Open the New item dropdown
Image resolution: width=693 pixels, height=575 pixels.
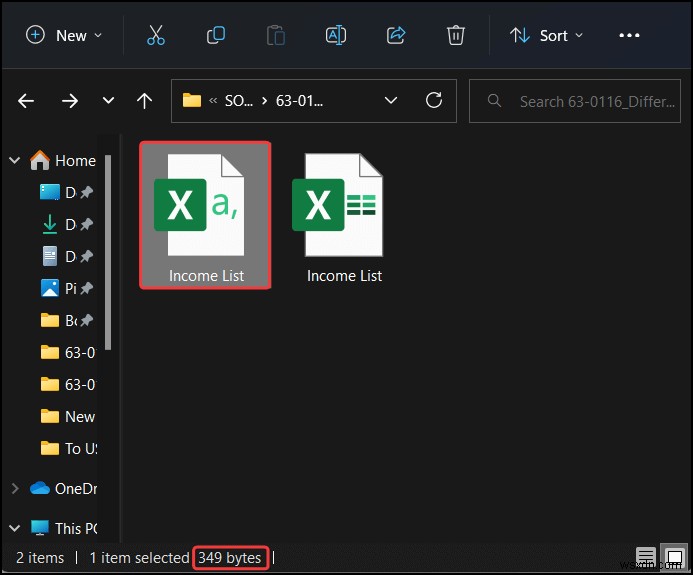64,35
